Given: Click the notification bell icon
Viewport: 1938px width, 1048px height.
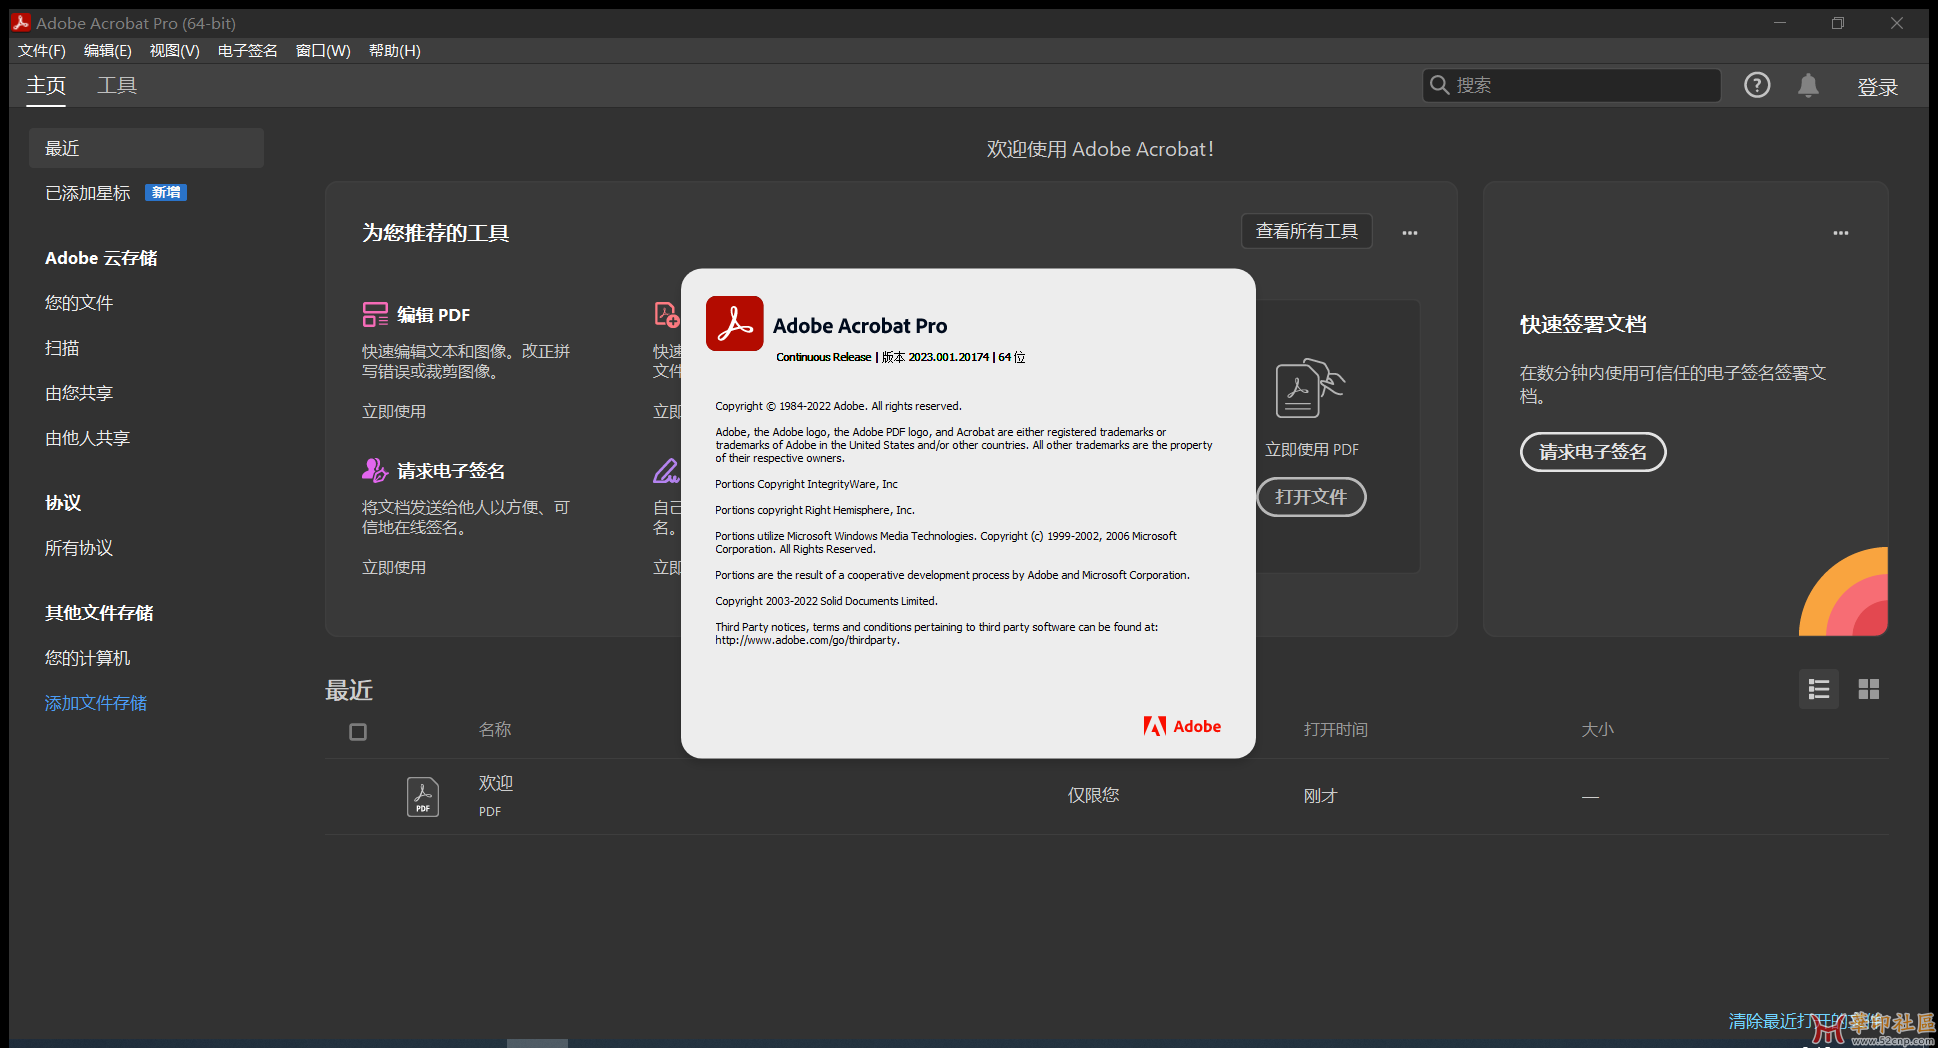Looking at the screenshot, I should pyautogui.click(x=1808, y=85).
